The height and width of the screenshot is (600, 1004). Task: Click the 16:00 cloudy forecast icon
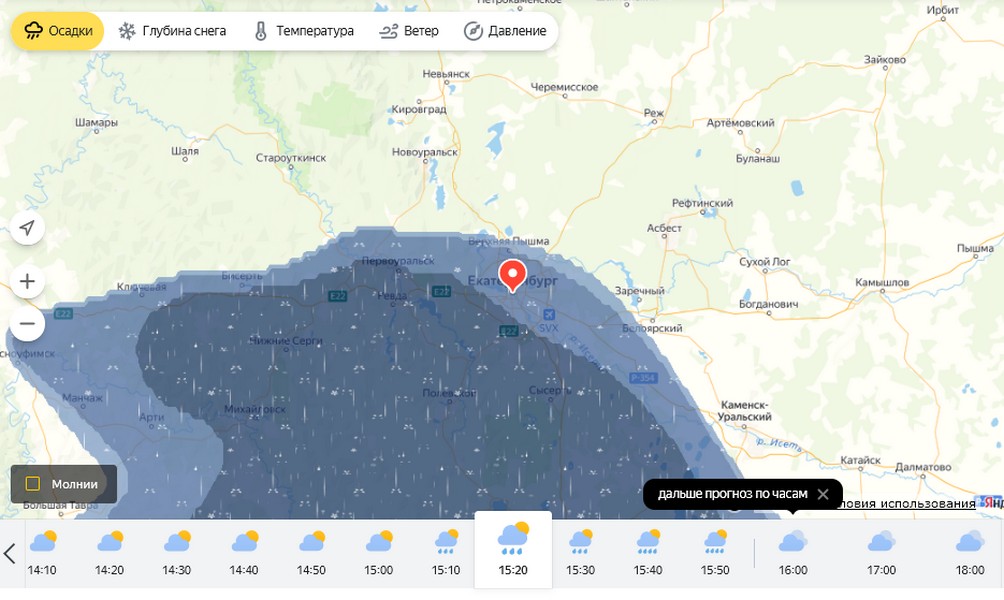(x=793, y=543)
